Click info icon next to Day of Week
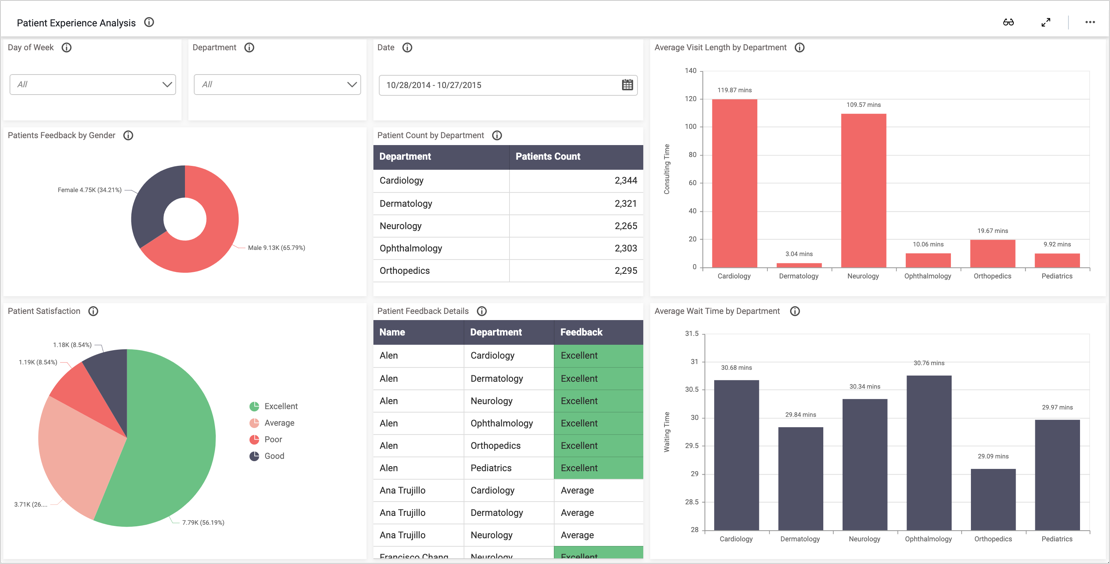Screen dimensions: 1110x564 pos(67,47)
